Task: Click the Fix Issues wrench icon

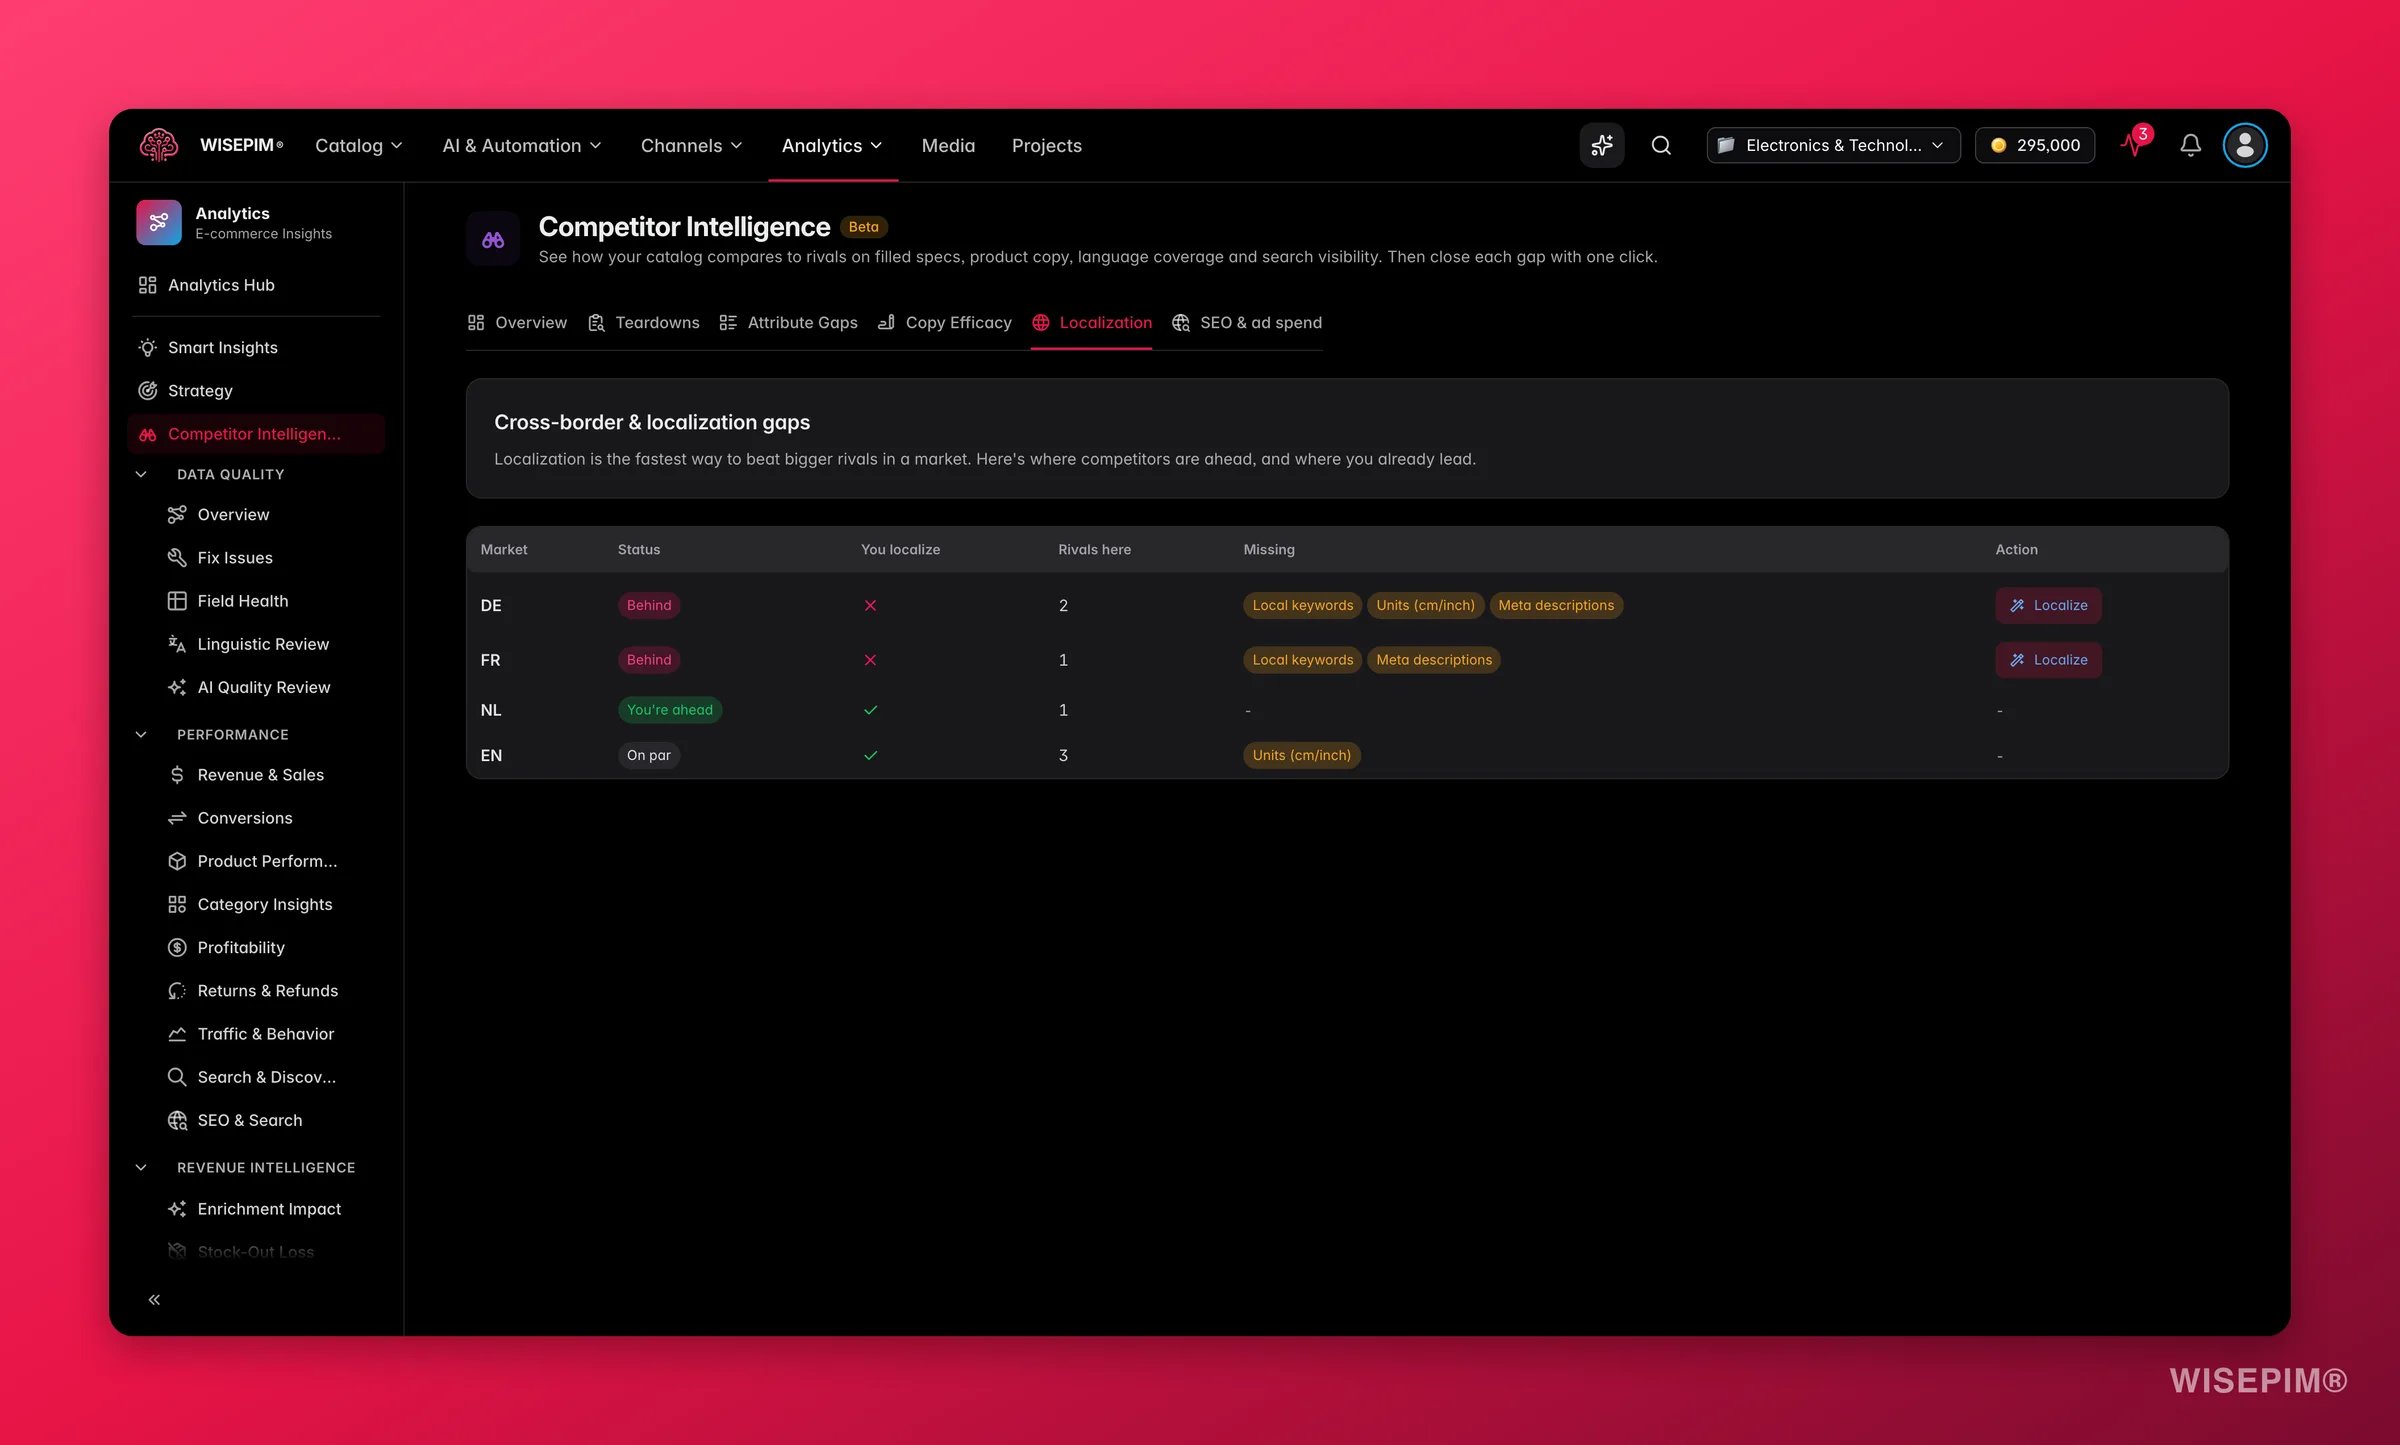Action: [x=177, y=557]
